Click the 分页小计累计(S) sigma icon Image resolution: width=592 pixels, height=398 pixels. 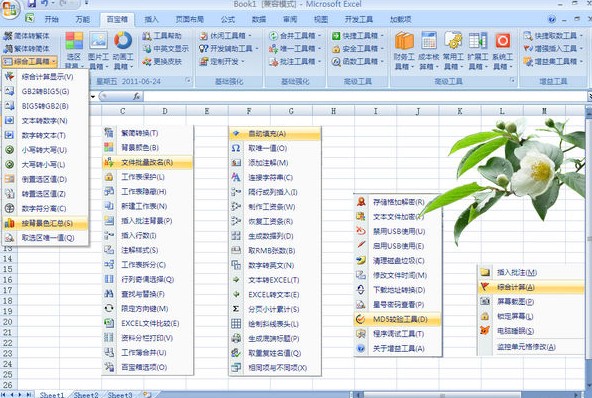[236, 309]
